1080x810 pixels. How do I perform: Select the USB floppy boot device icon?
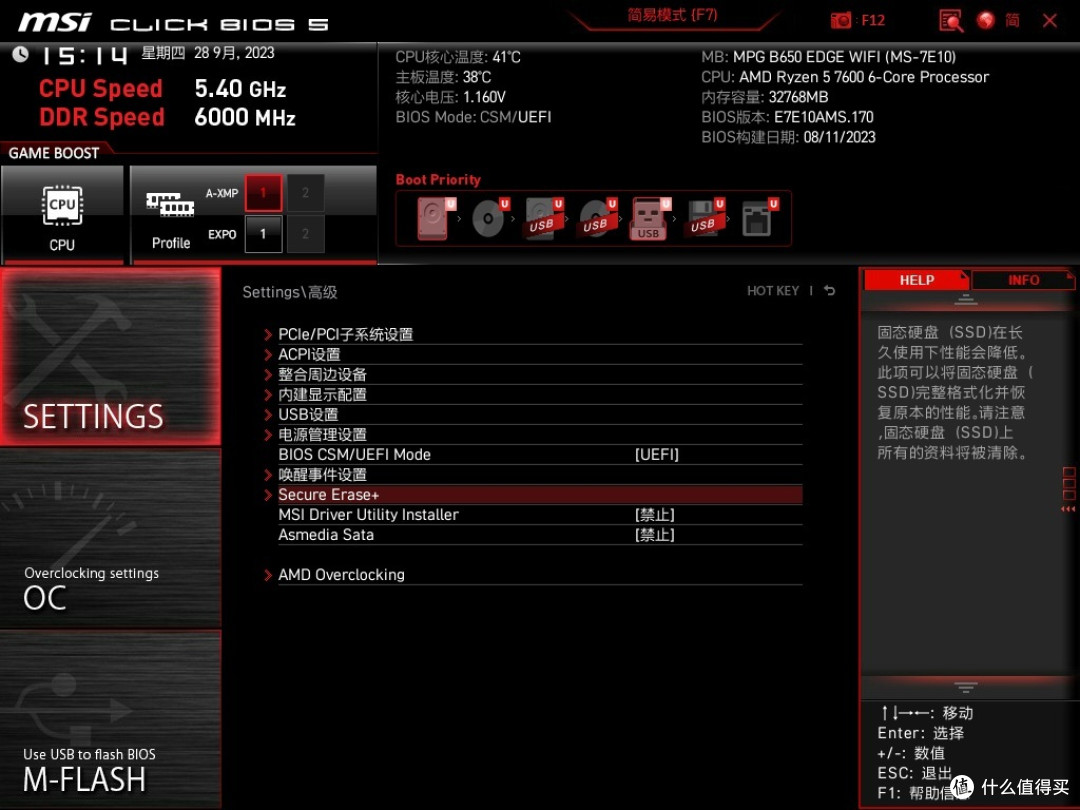[705, 218]
